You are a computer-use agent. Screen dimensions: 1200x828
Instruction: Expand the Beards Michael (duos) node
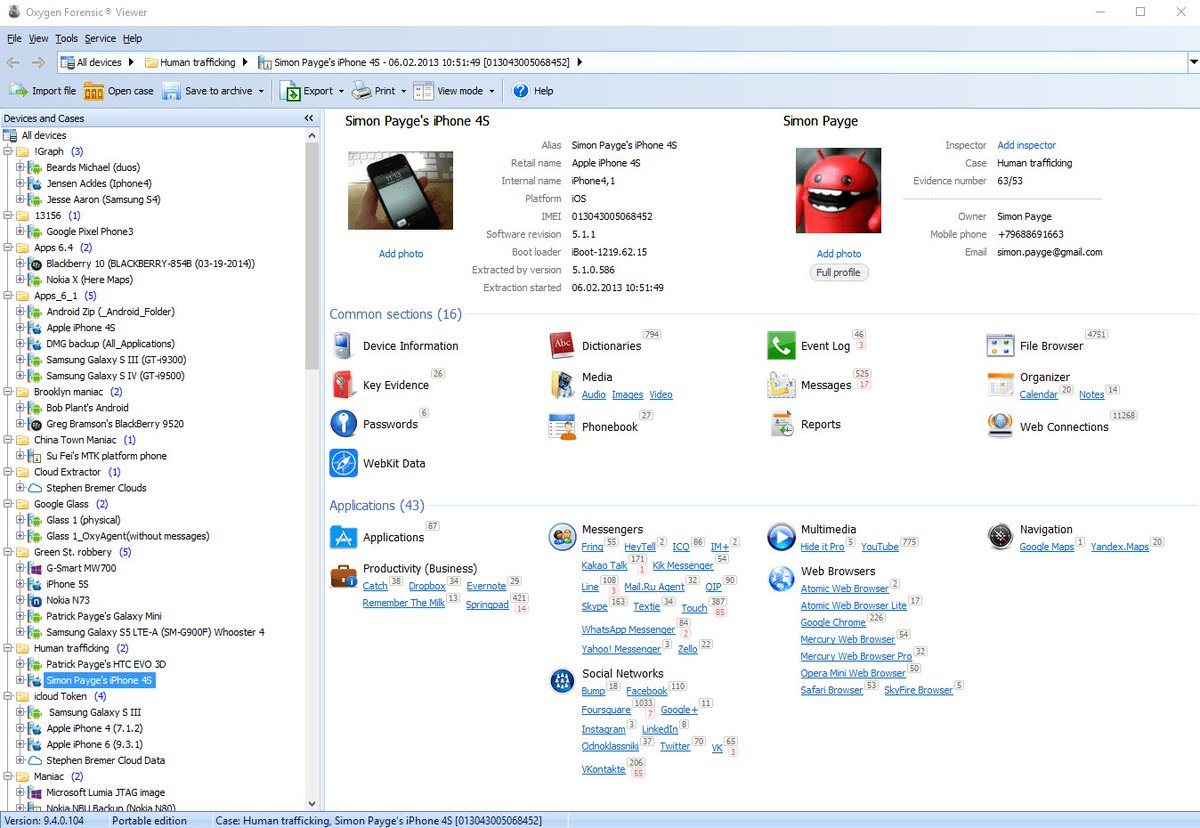[x=20, y=167]
